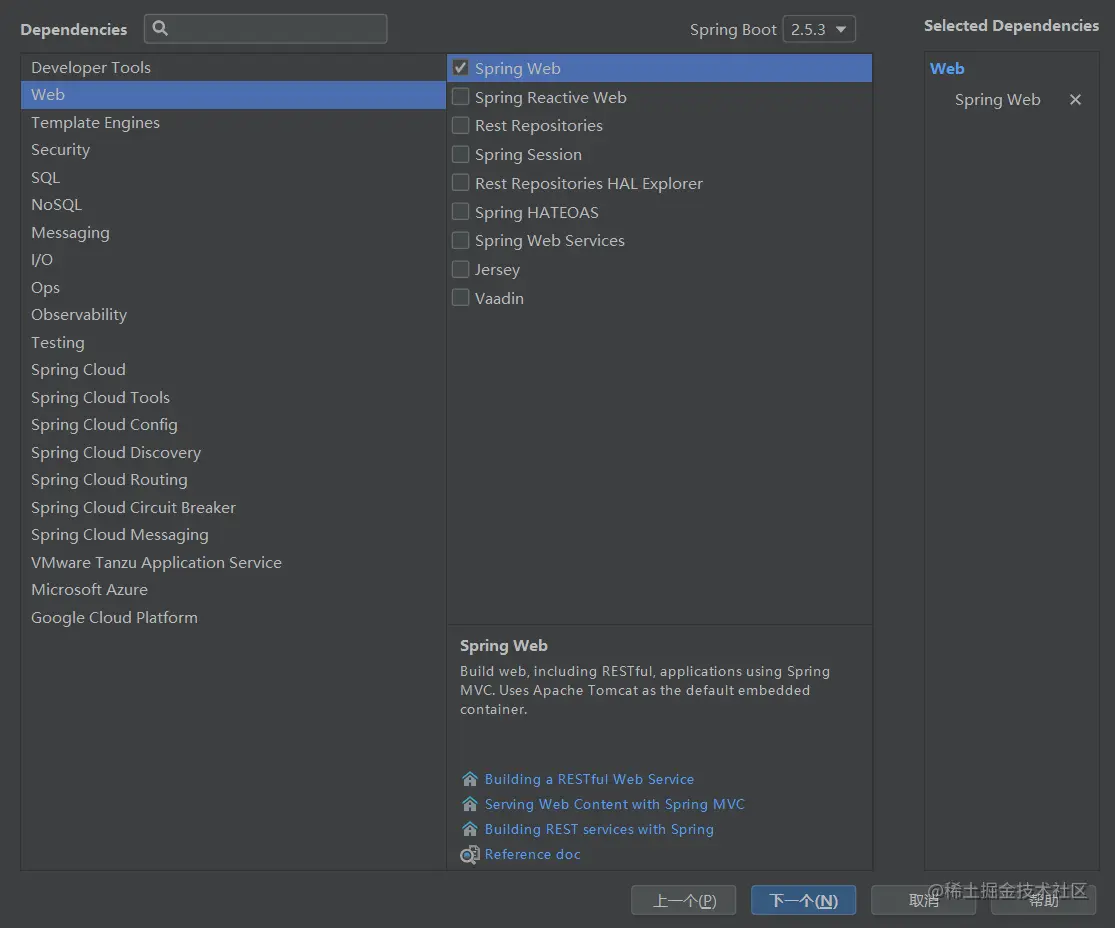This screenshot has width=1115, height=928.
Task: Click the search magnifier icon
Action: [x=160, y=28]
